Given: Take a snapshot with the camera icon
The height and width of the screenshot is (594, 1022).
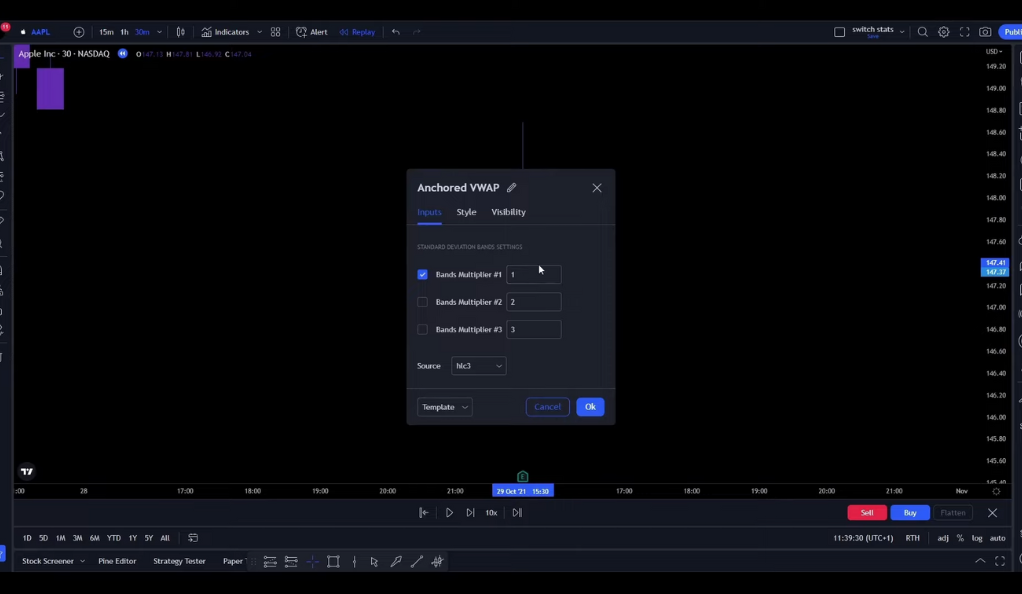Looking at the screenshot, I should click(x=985, y=32).
